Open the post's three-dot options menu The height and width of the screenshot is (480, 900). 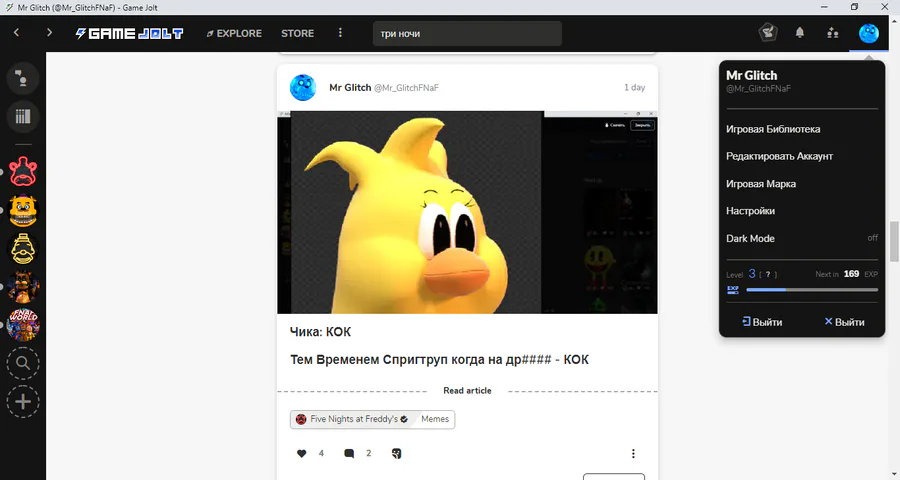[x=633, y=454]
